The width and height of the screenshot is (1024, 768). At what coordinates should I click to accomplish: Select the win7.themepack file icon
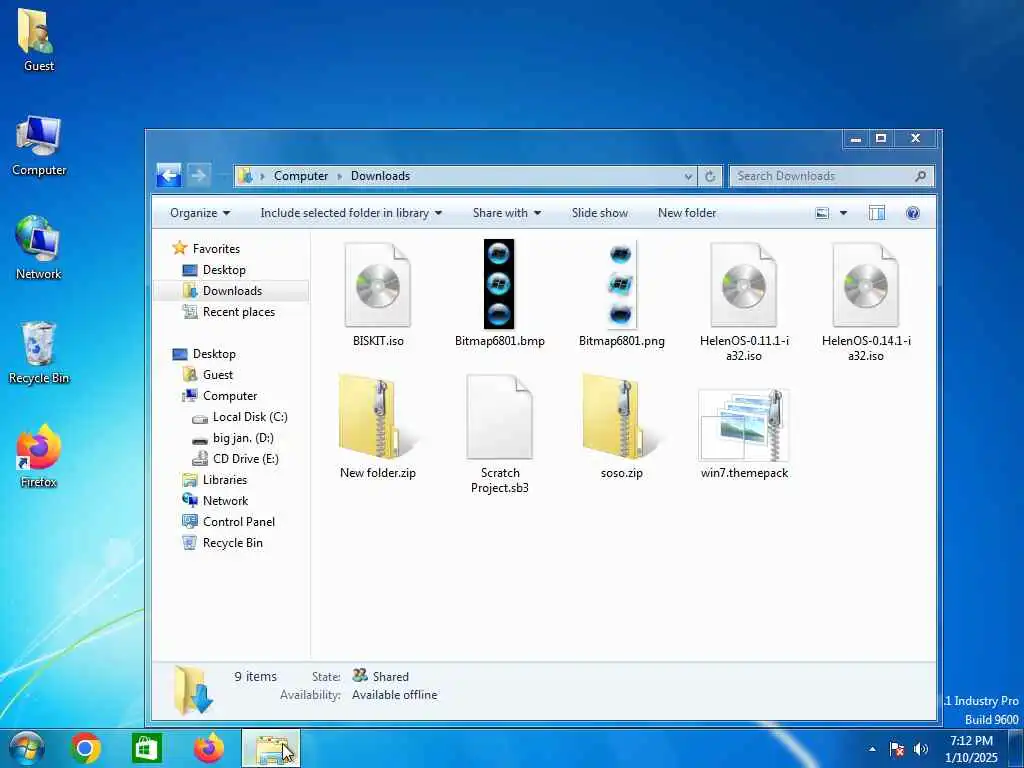tap(744, 424)
